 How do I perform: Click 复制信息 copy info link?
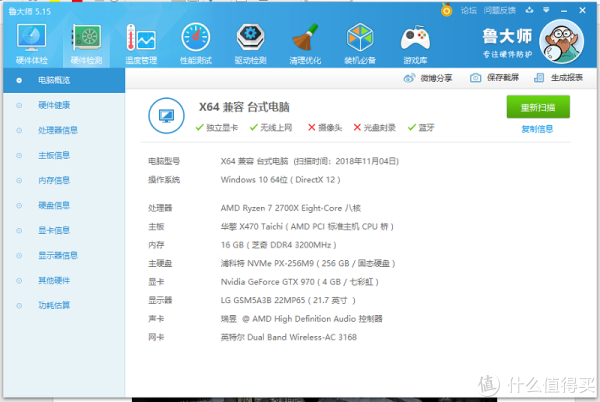tap(537, 129)
